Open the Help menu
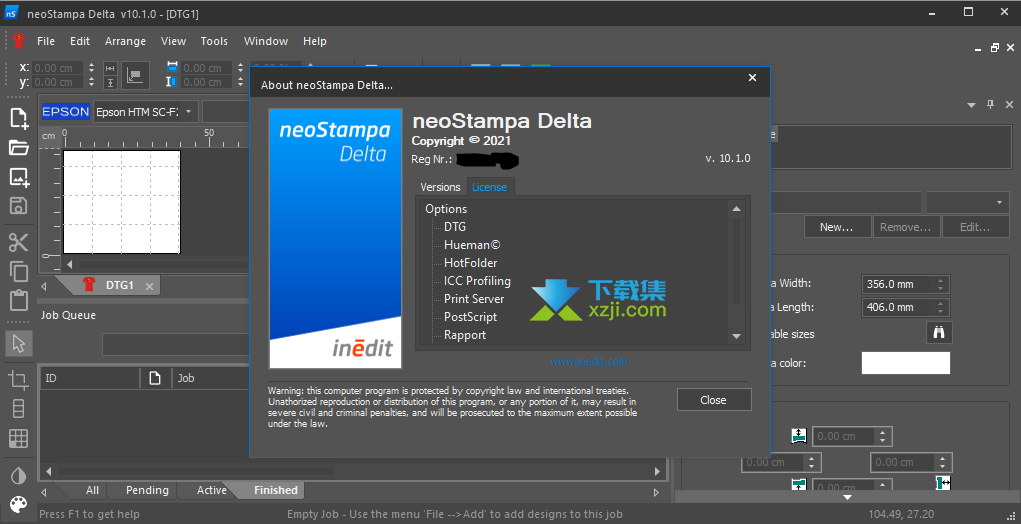The width and height of the screenshot is (1021, 524). pyautogui.click(x=315, y=41)
